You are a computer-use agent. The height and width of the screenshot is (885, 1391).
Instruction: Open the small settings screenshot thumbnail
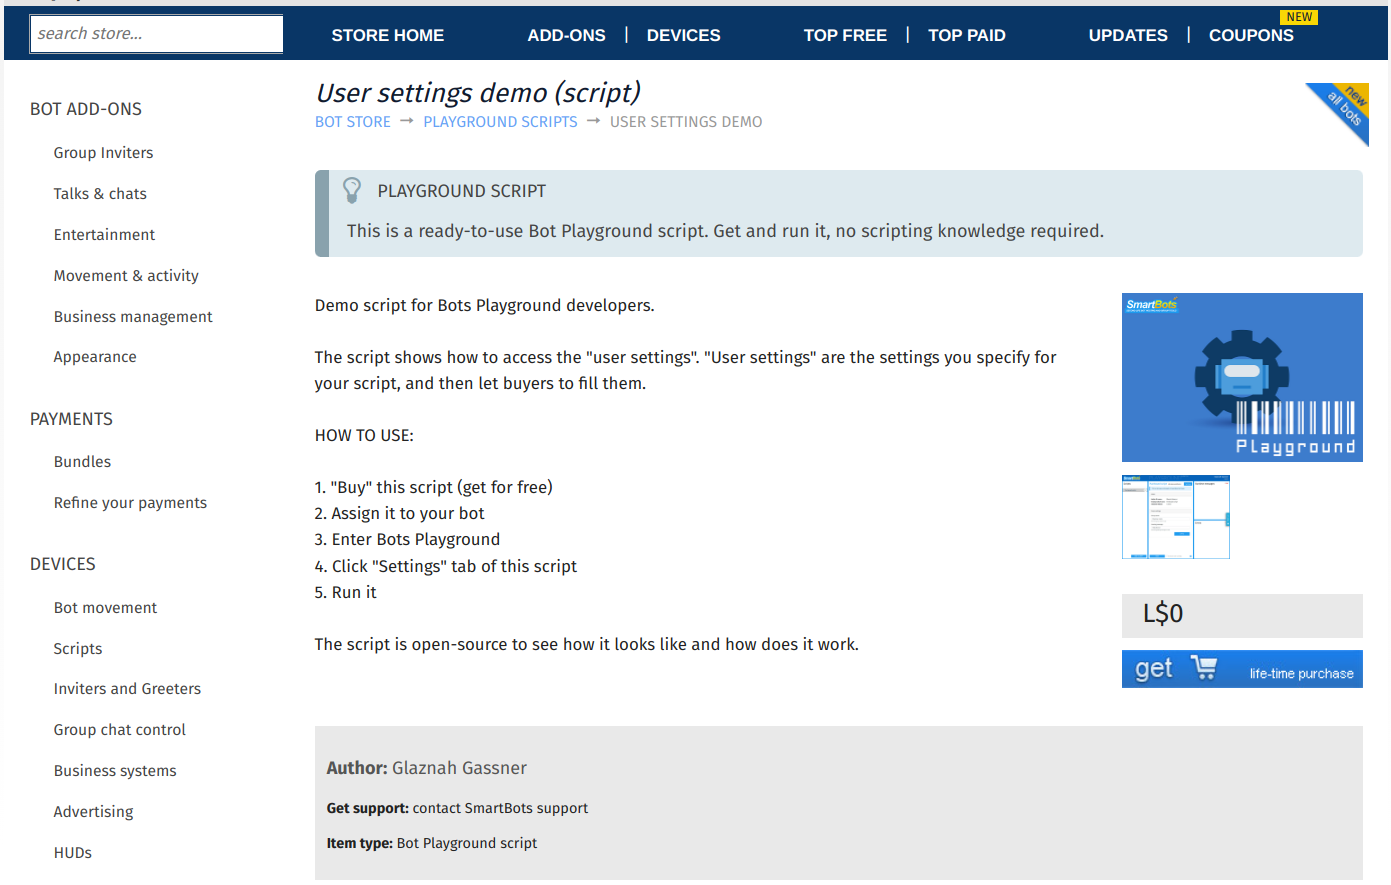pos(1176,517)
